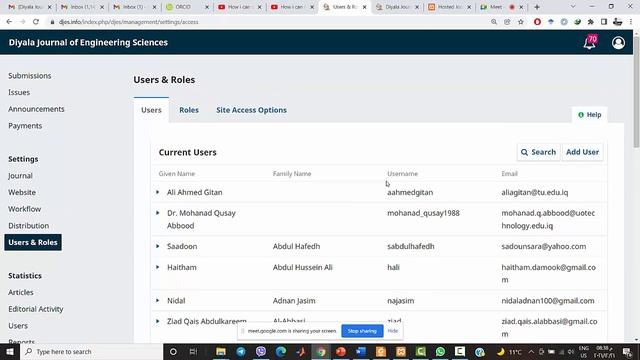Open the user profile avatar icon
This screenshot has width=640, height=360.
click(x=618, y=42)
